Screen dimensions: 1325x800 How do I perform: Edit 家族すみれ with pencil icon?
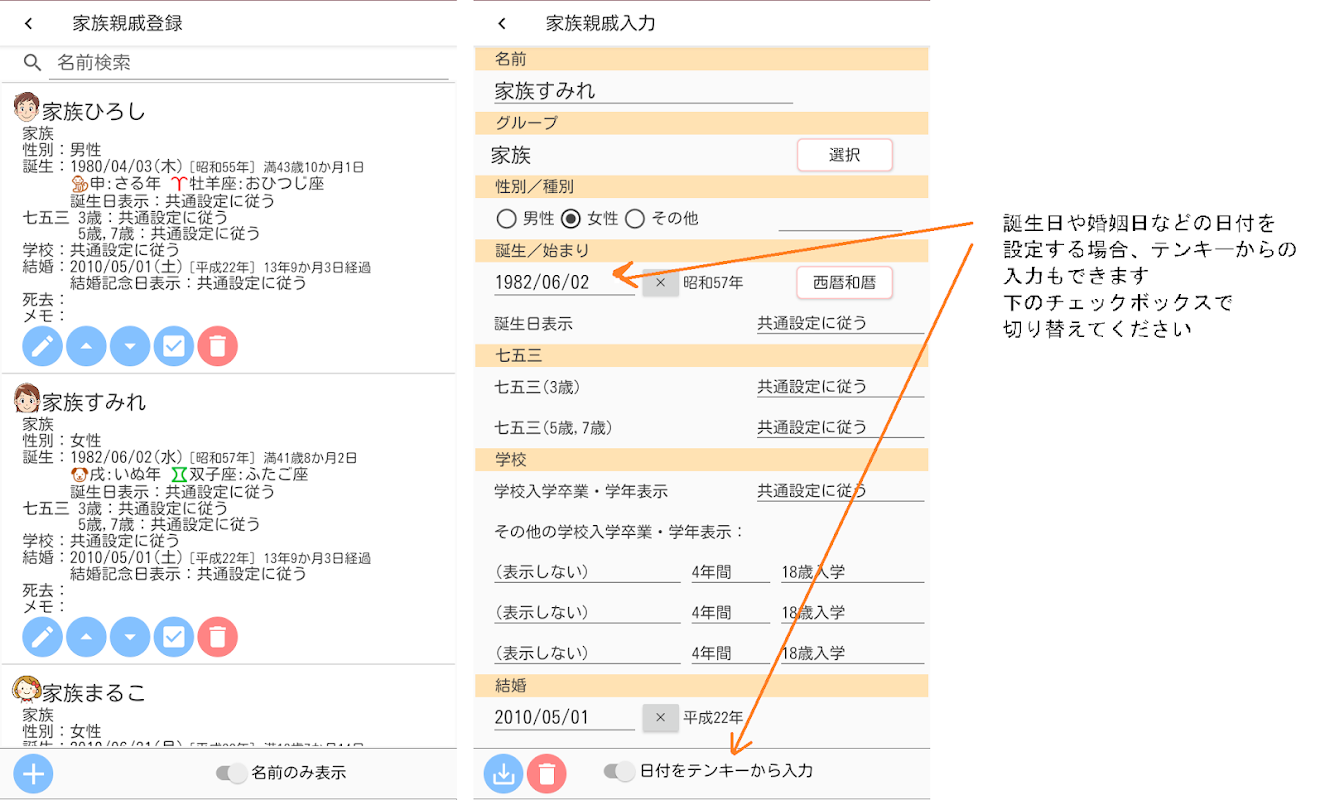[x=42, y=636]
